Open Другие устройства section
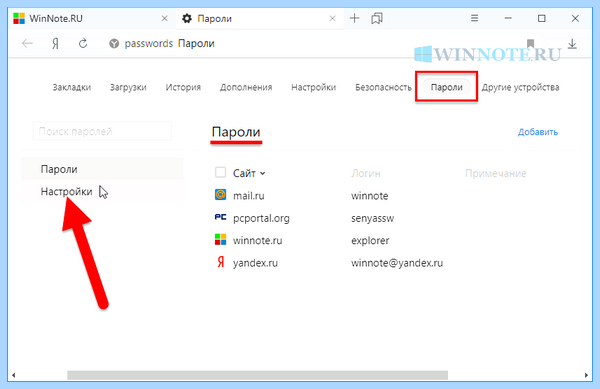The image size is (600, 389). tap(520, 87)
